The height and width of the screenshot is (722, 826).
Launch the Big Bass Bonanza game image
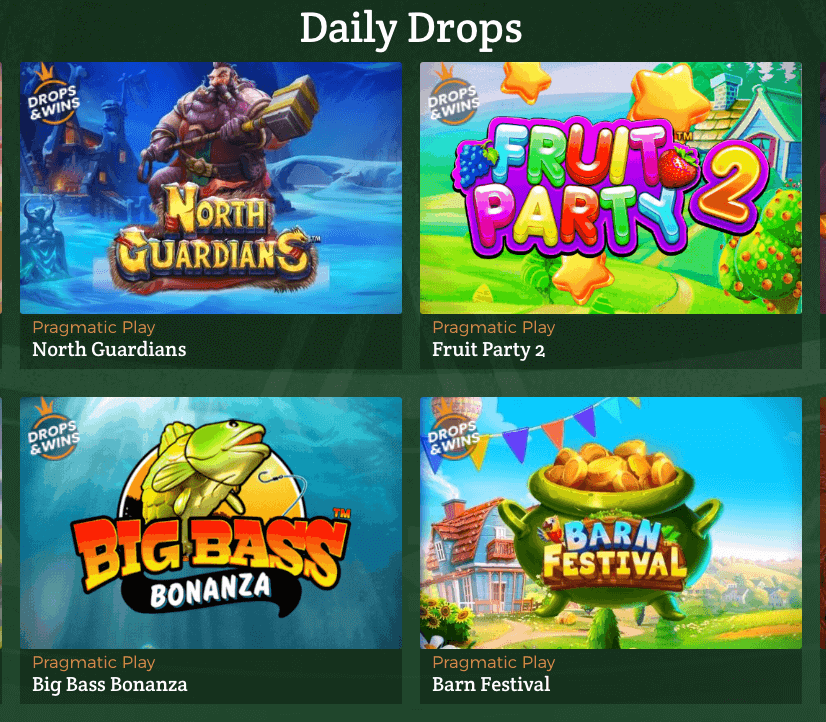211,523
